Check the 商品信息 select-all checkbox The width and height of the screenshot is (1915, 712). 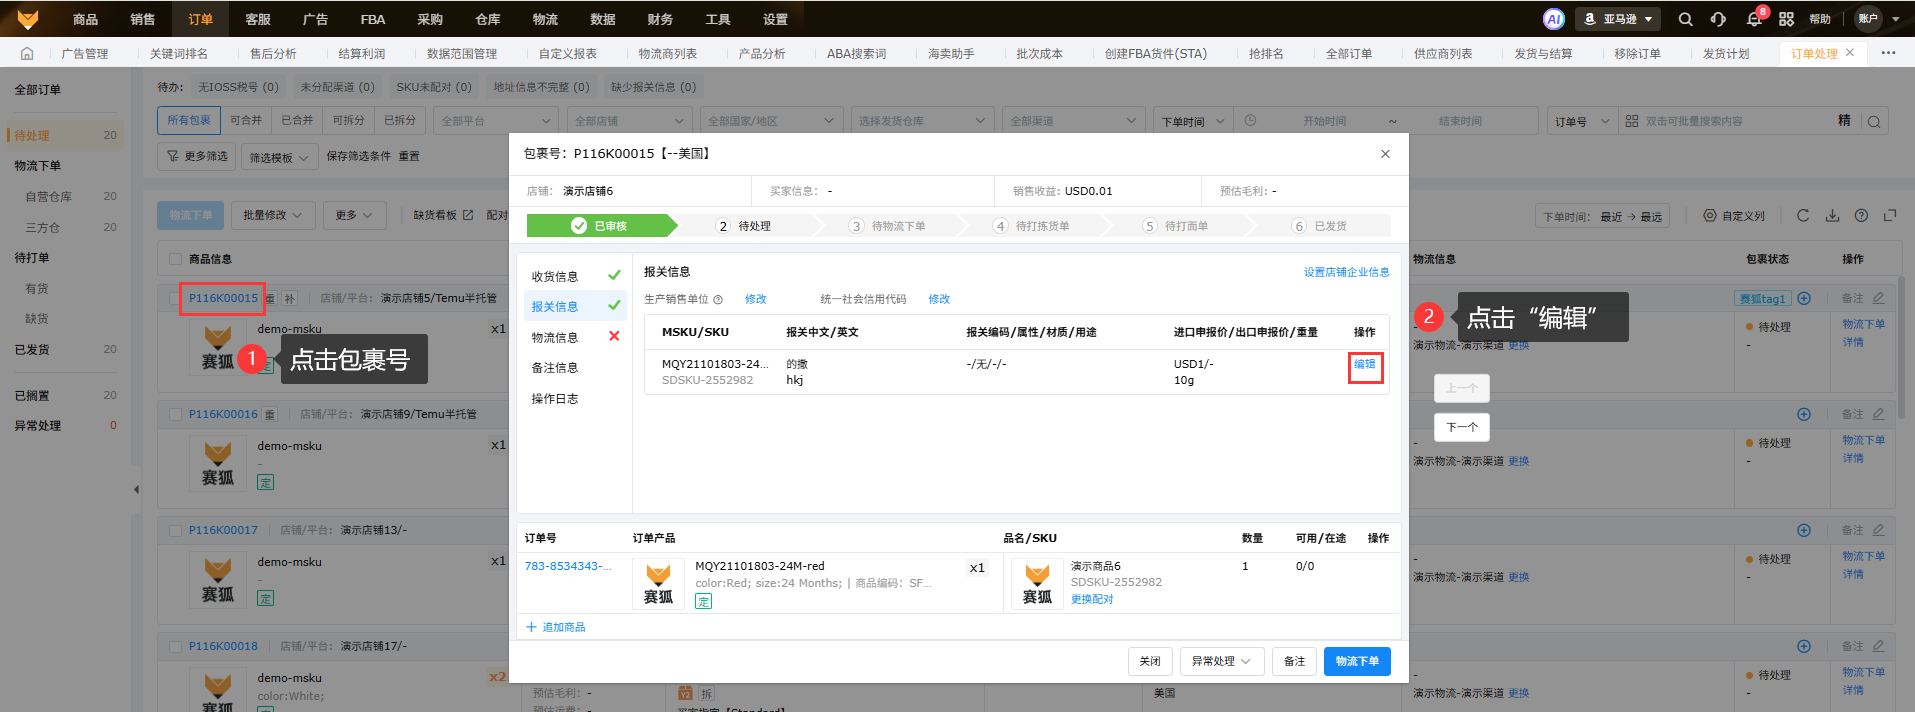click(176, 259)
